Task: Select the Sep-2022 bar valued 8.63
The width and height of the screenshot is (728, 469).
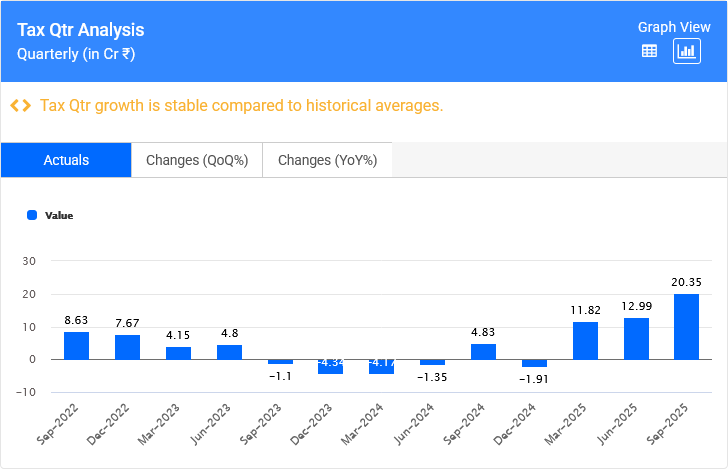Action: [76, 345]
